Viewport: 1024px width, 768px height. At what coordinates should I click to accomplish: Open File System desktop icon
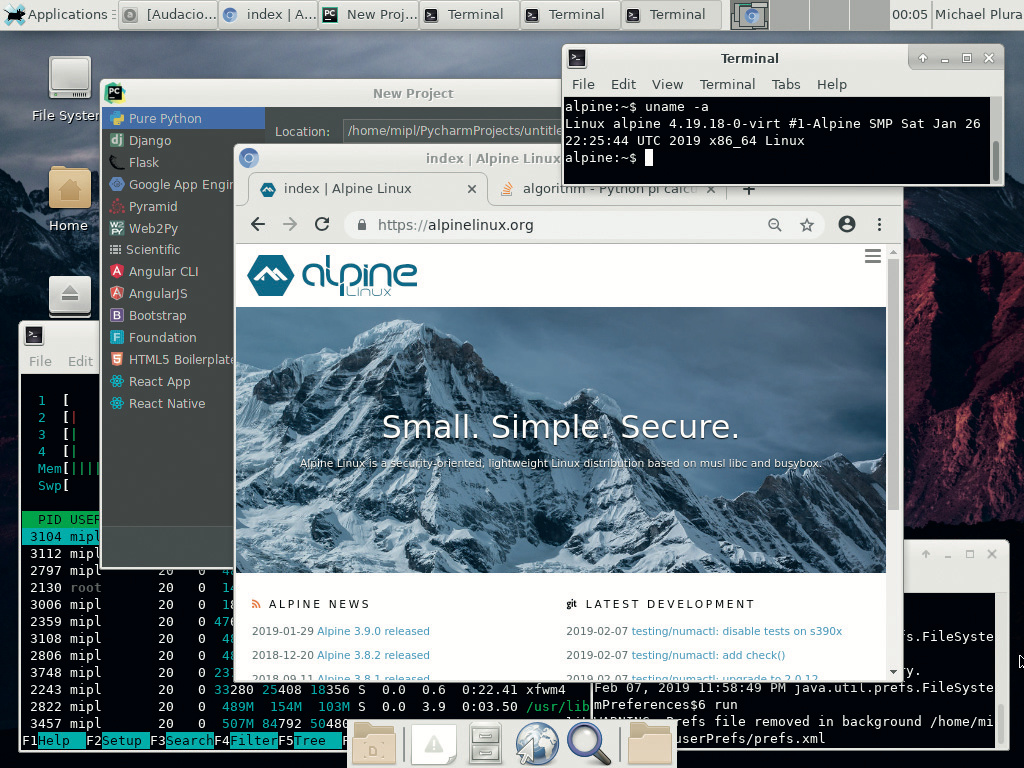[69, 90]
